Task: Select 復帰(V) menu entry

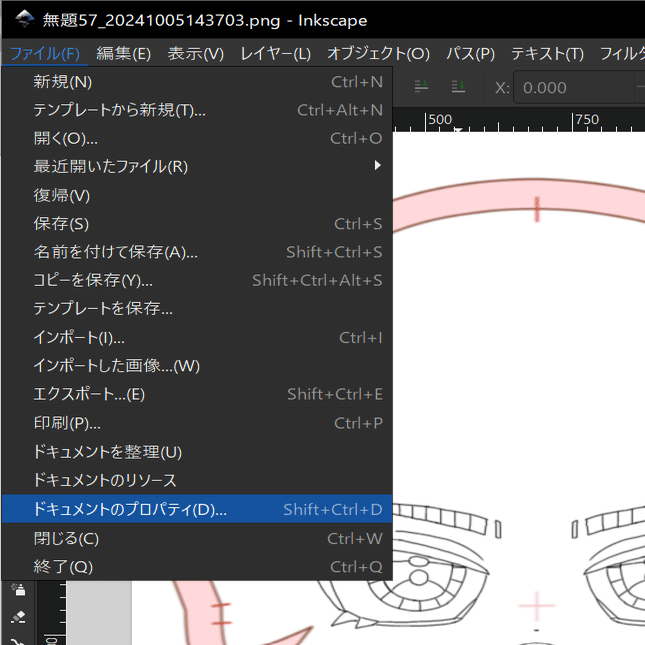Action: (197, 195)
